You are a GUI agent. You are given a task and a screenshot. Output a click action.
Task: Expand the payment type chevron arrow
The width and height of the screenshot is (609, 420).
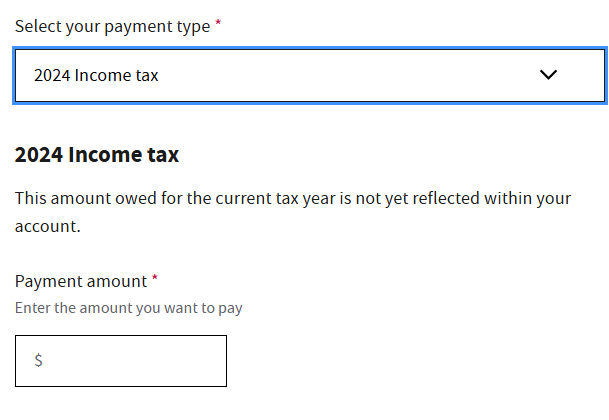[547, 75]
